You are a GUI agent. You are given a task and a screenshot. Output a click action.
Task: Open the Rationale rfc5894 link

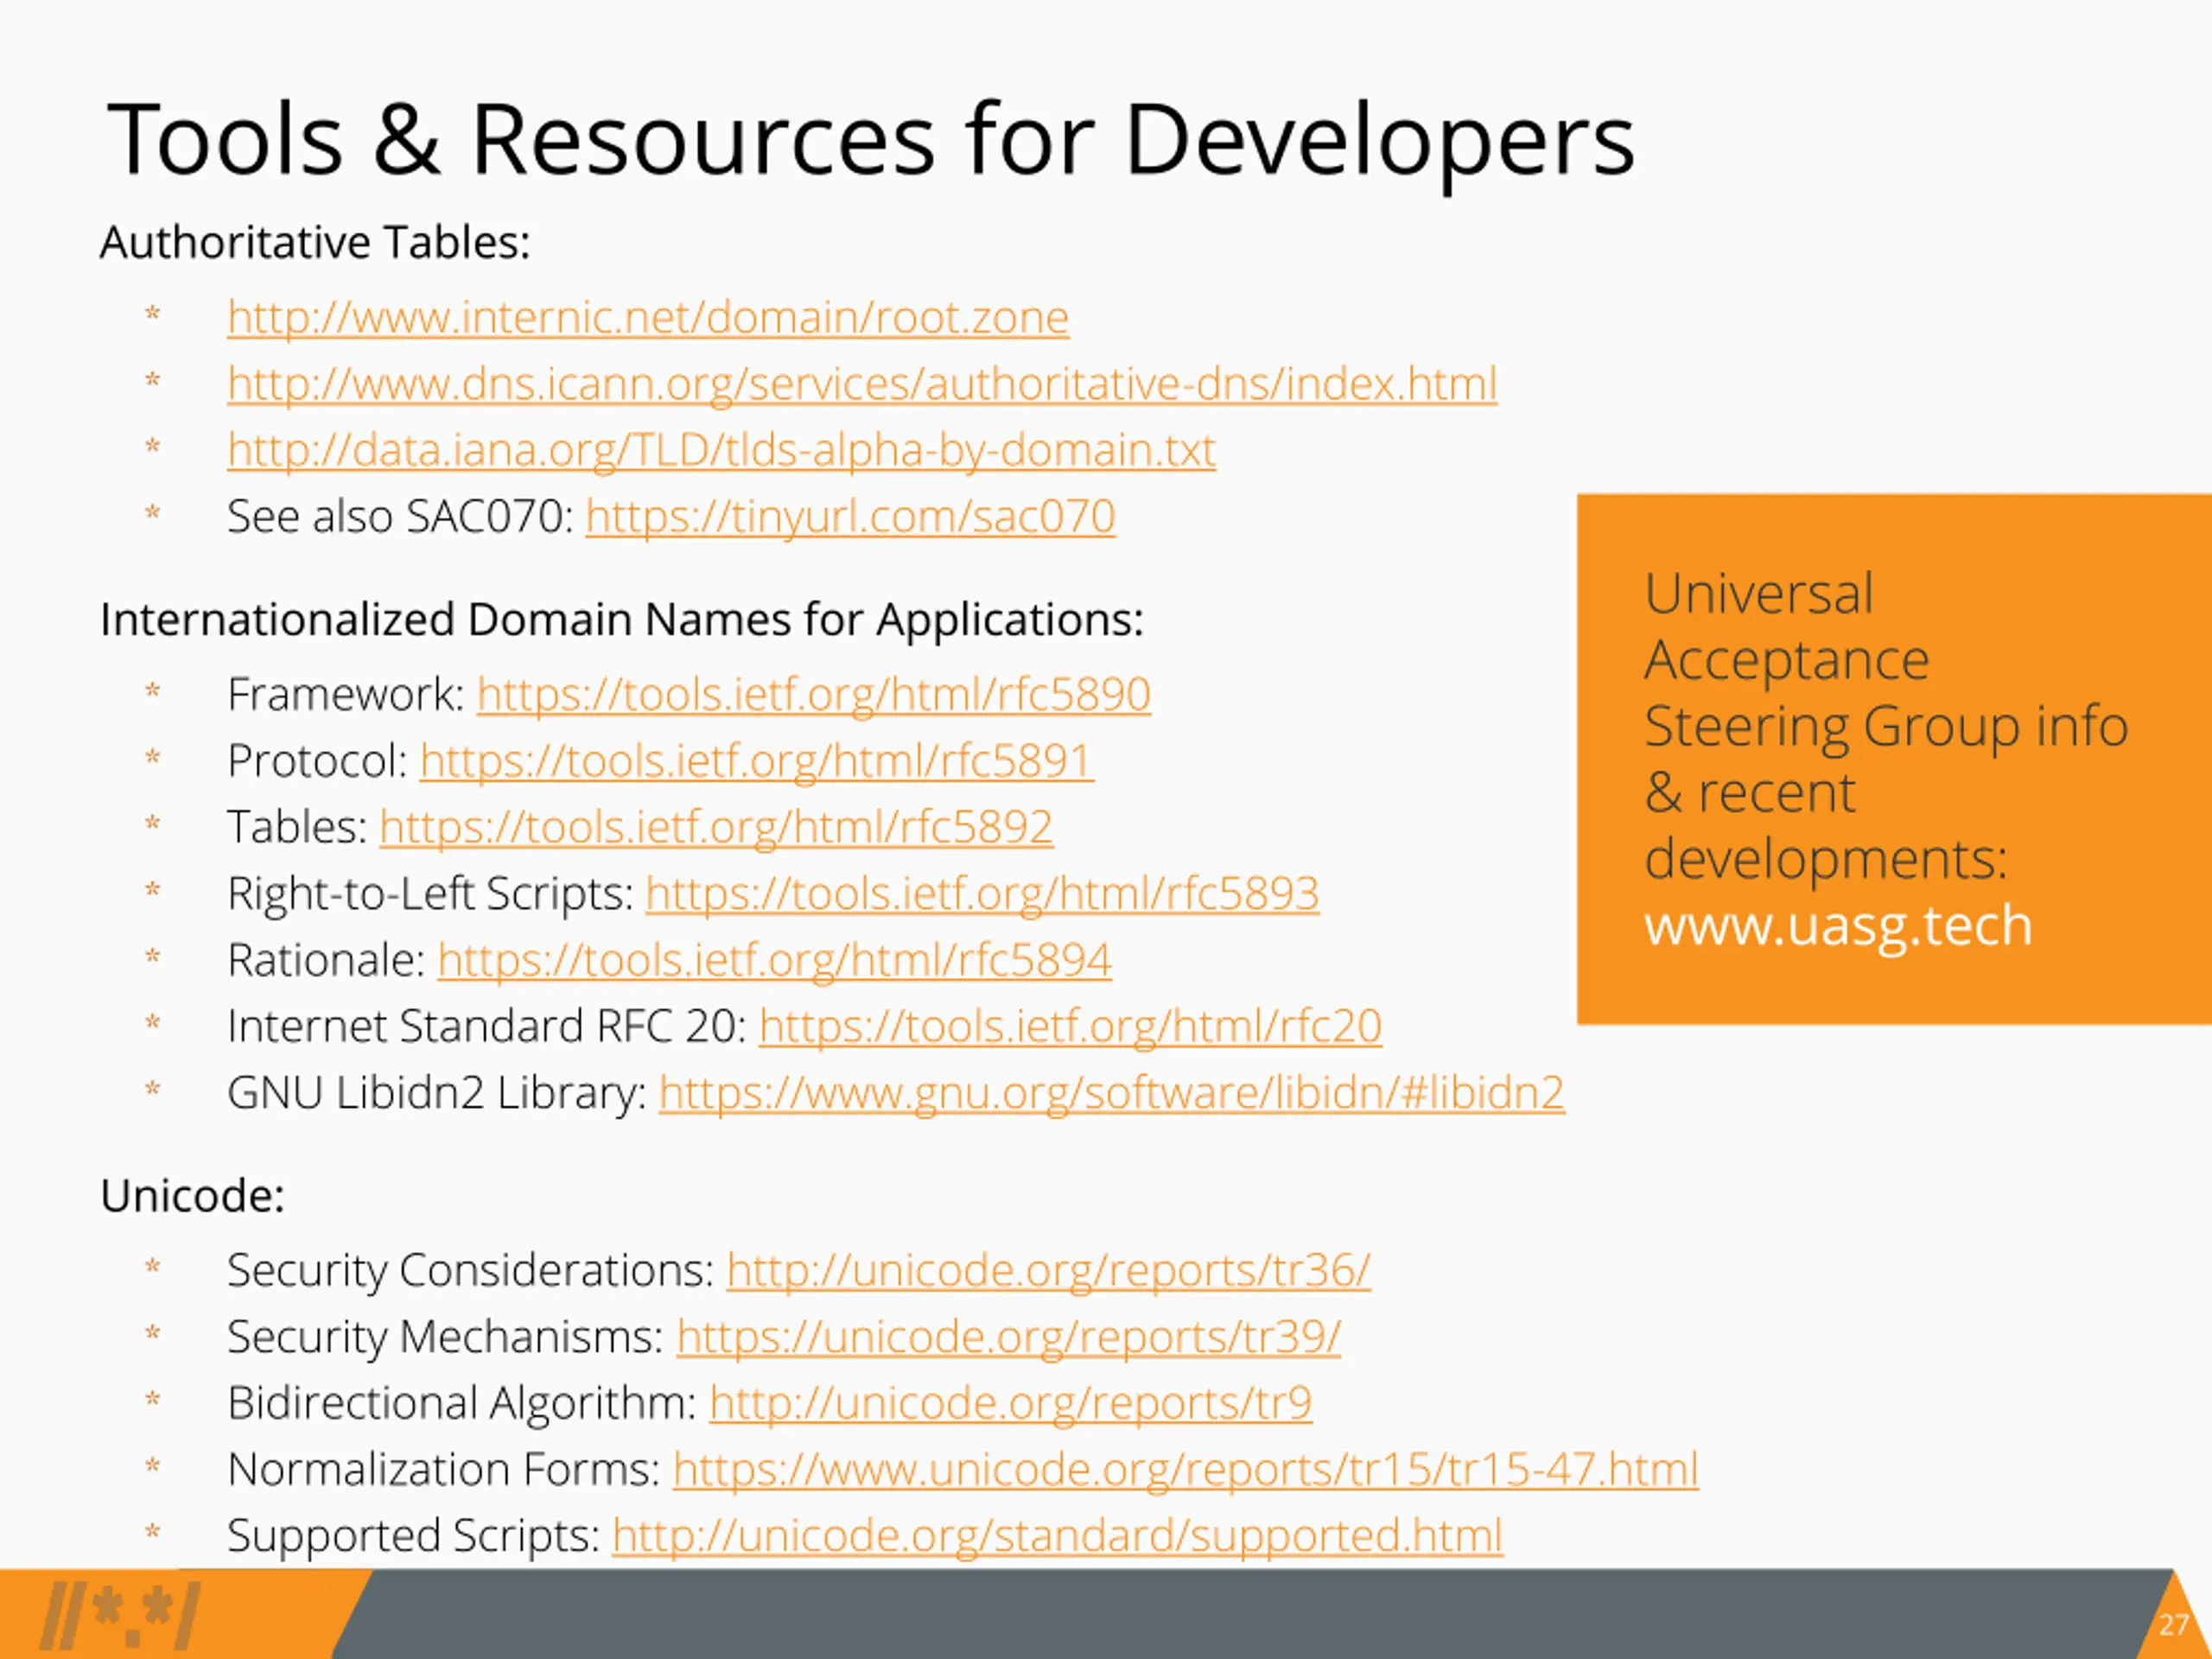[x=774, y=961]
